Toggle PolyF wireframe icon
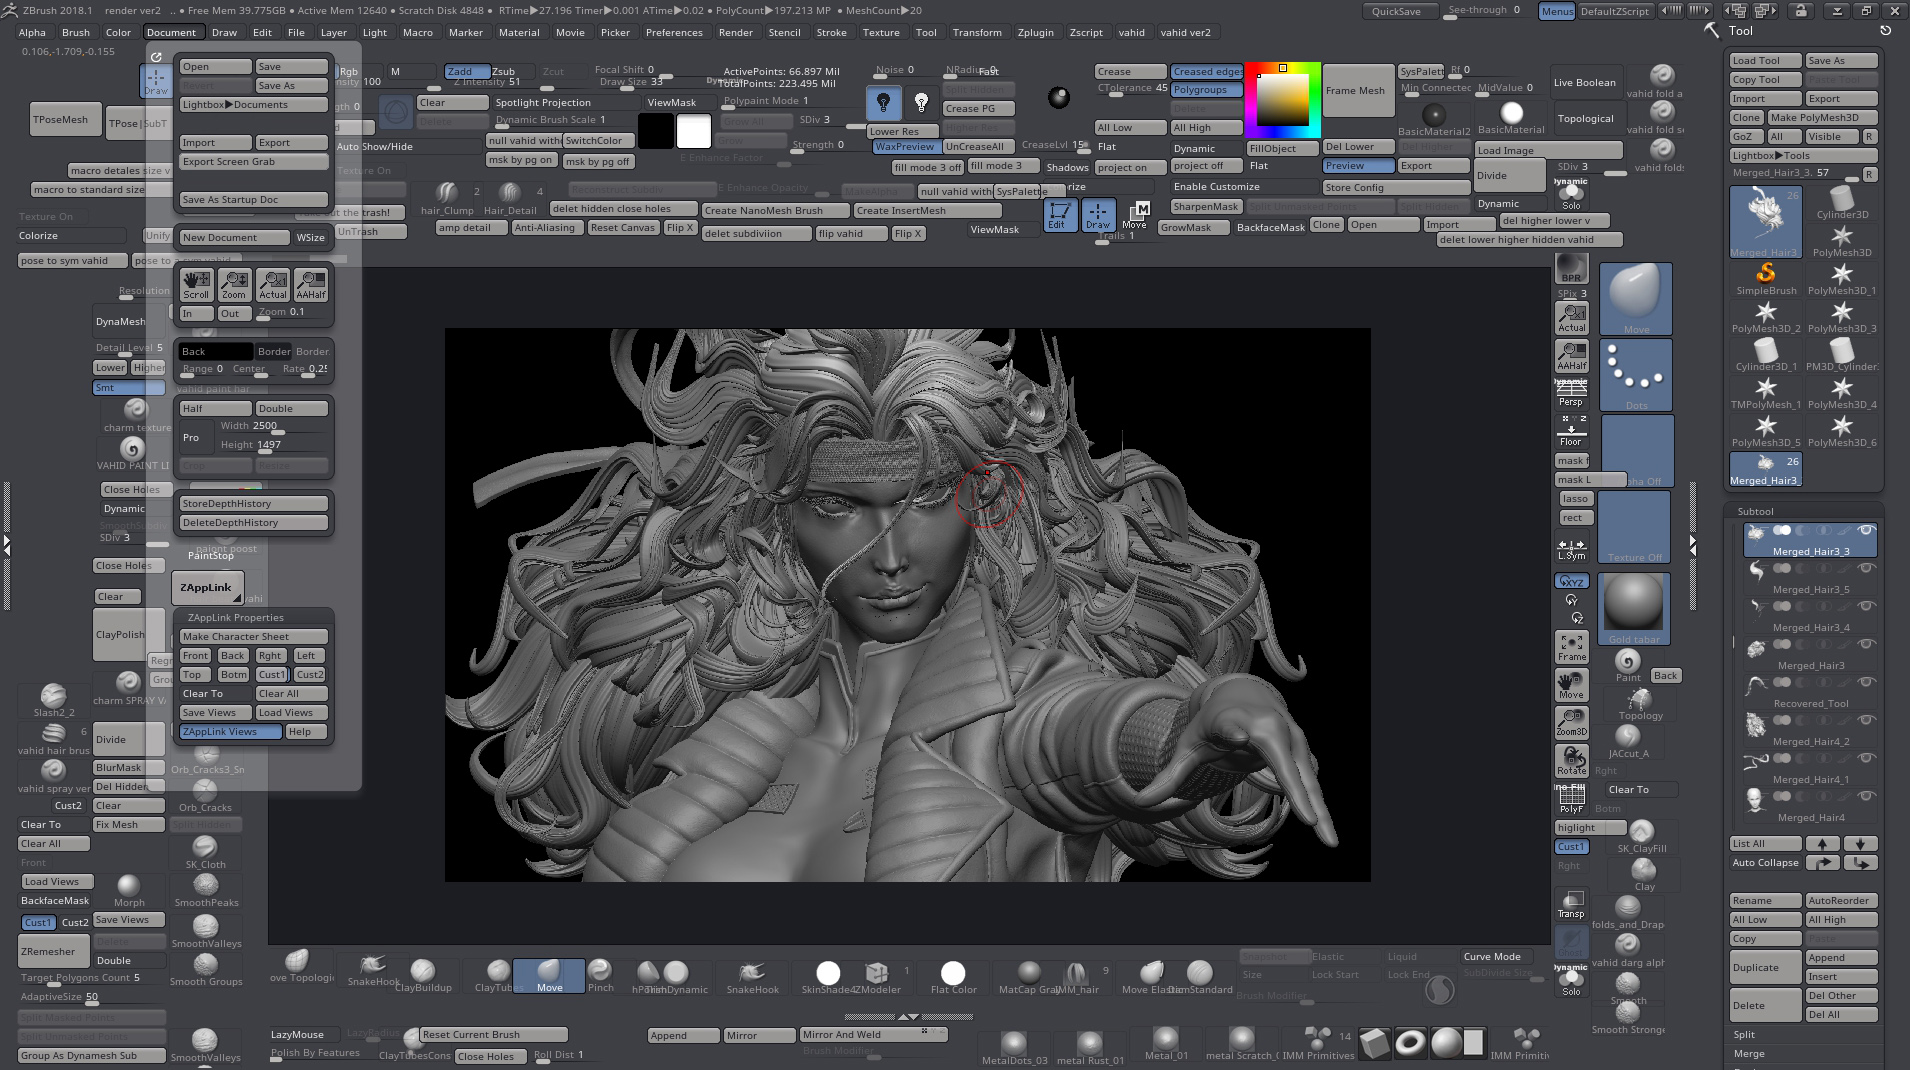This screenshot has height=1070, width=1910. click(1571, 799)
